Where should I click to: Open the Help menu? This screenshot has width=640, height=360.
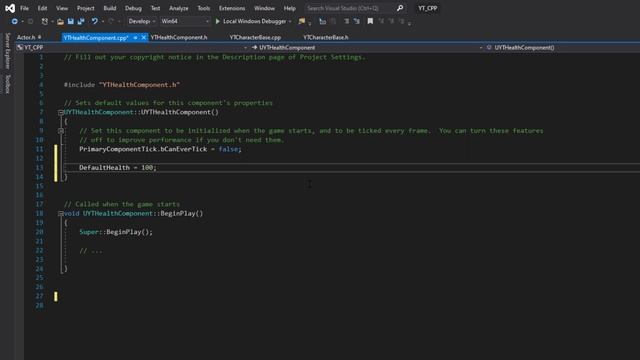[290, 8]
